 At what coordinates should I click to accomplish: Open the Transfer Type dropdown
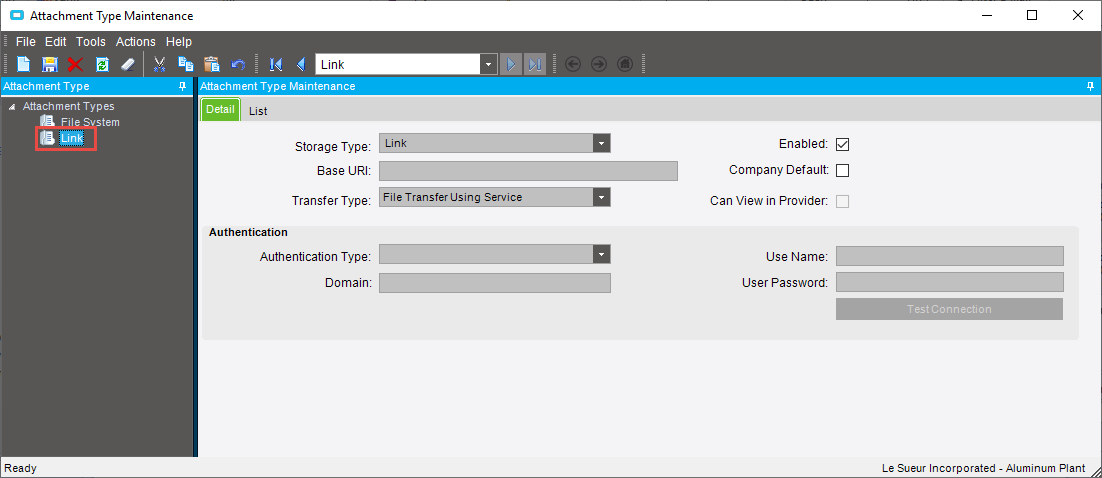[602, 198]
